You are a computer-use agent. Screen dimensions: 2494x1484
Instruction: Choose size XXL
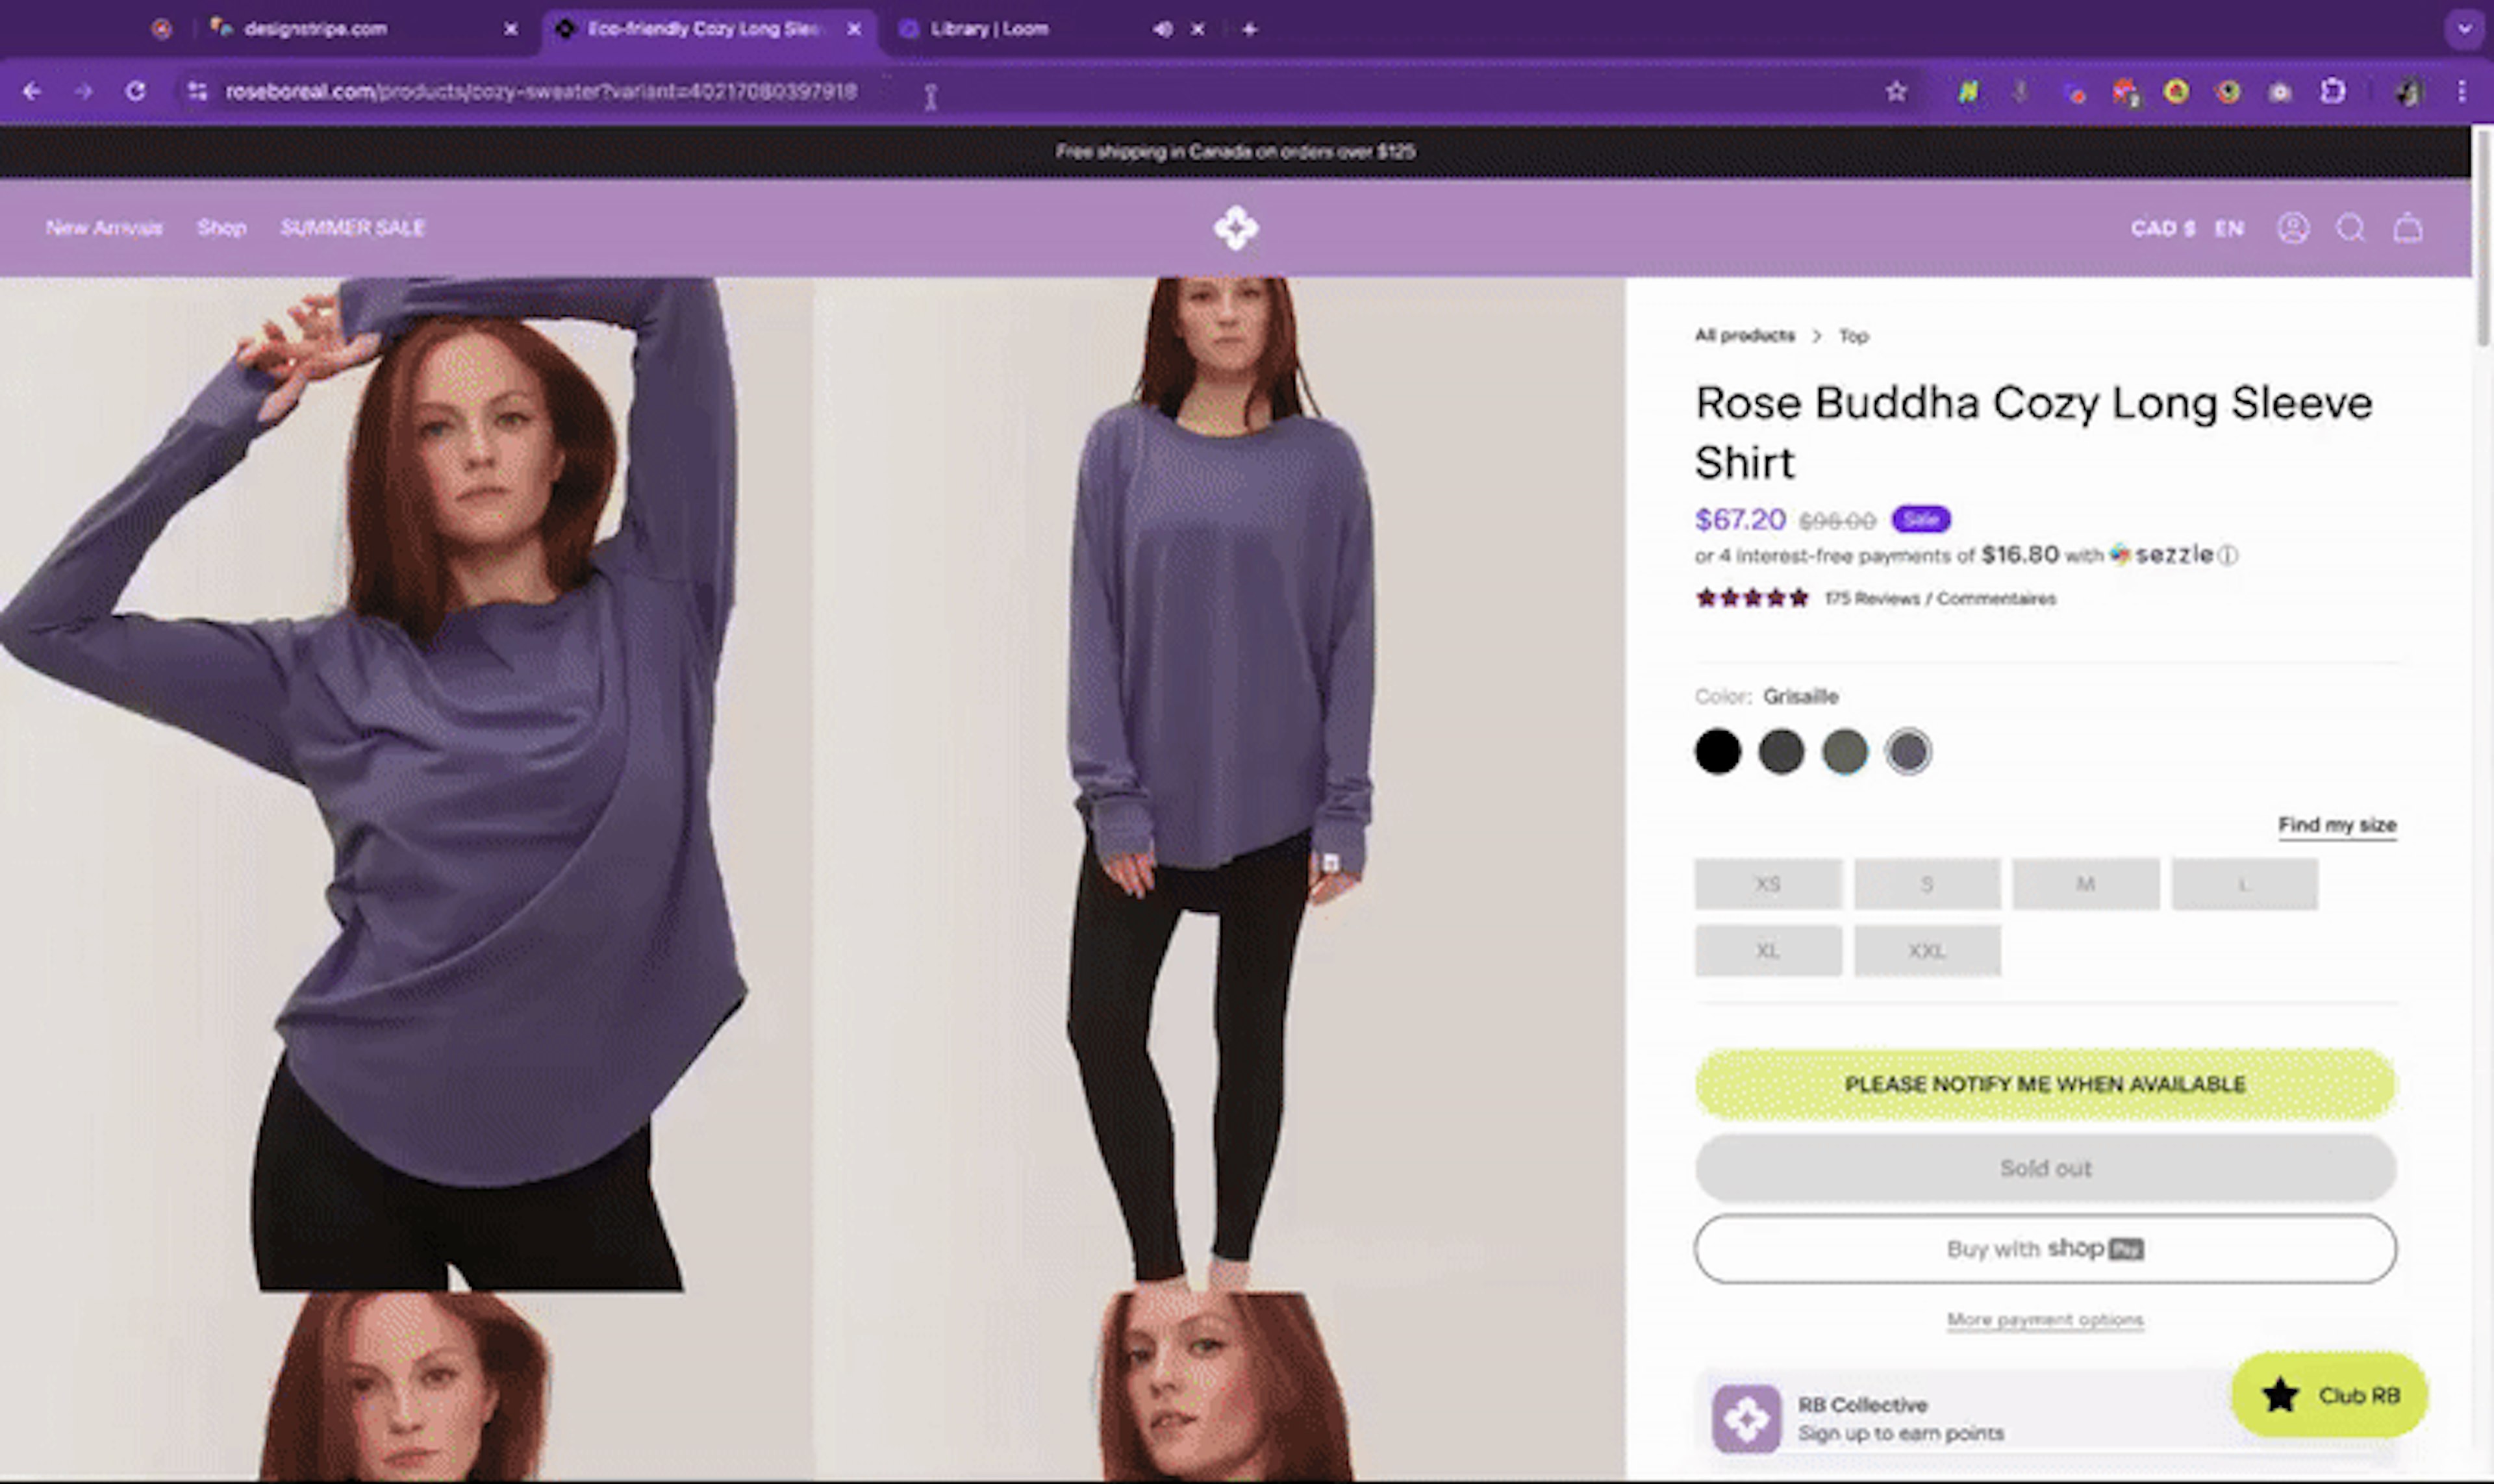[x=1927, y=950]
